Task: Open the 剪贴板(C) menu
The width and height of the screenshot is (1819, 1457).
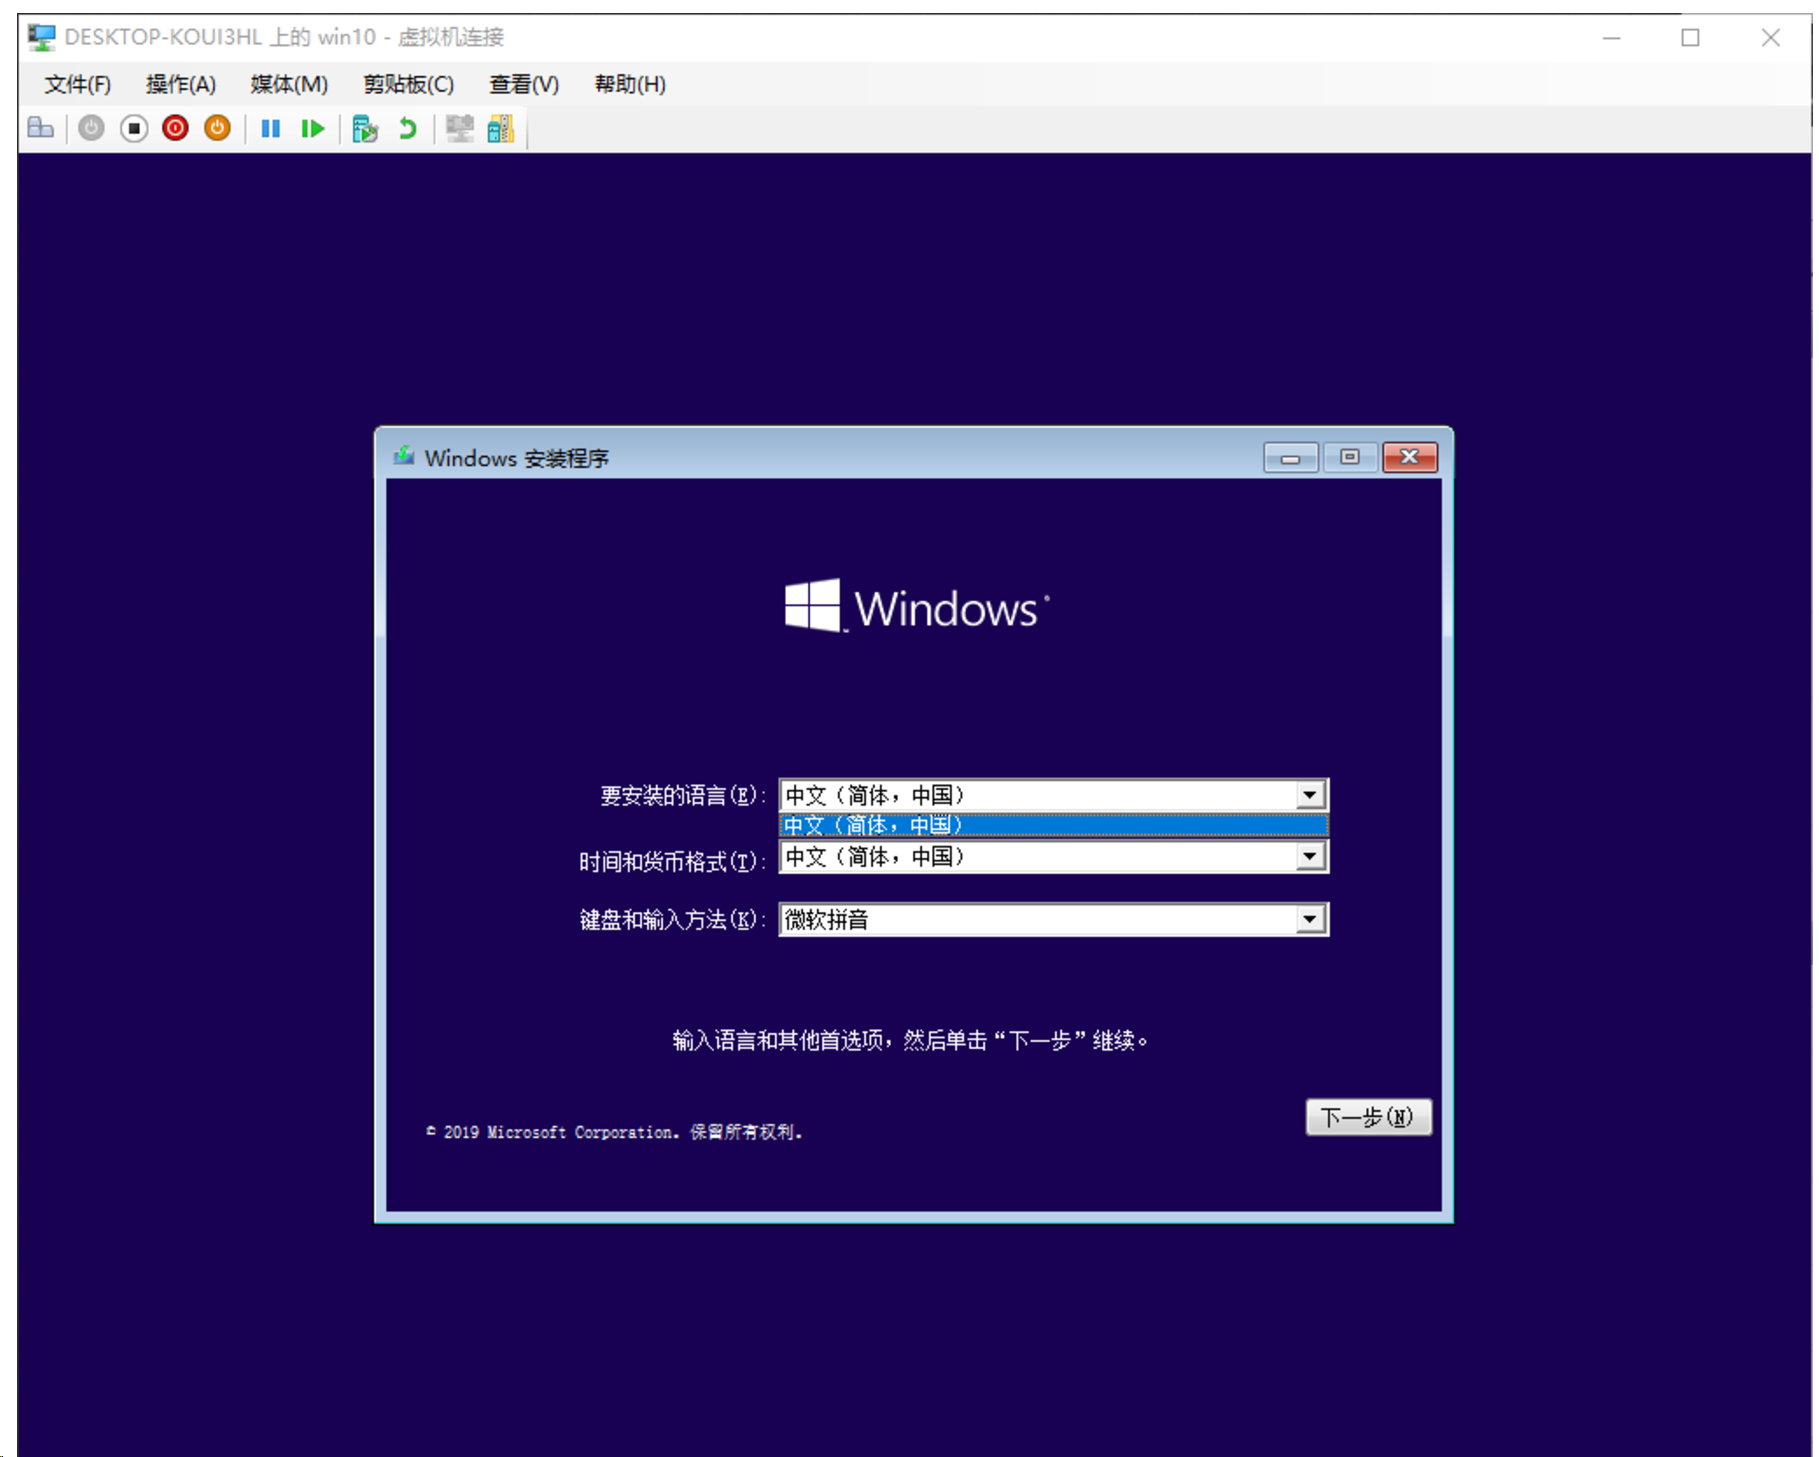Action: pyautogui.click(x=408, y=84)
